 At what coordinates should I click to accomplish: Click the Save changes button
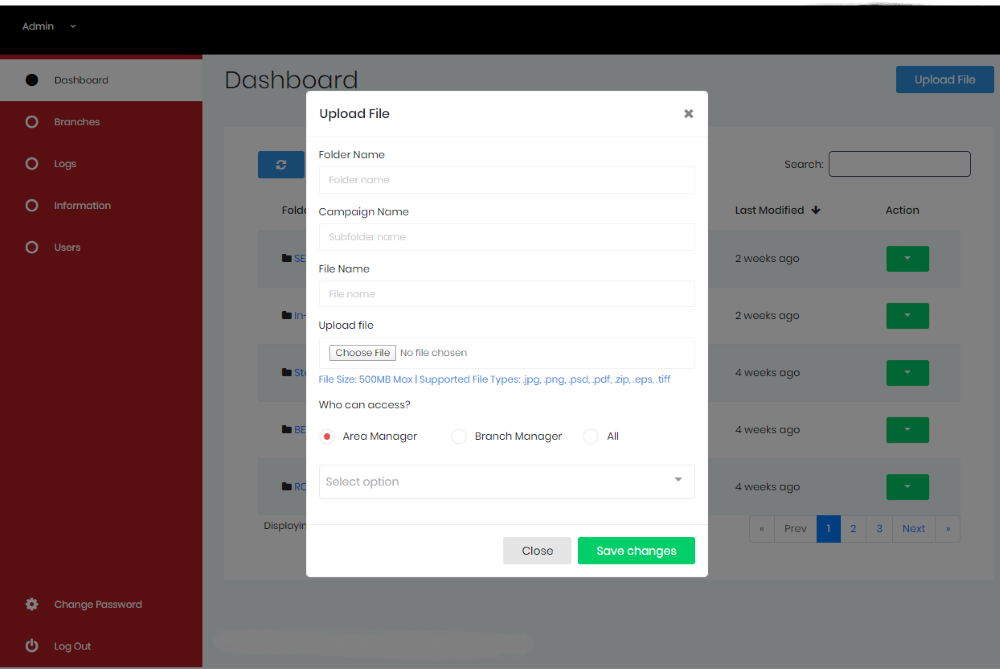click(x=636, y=551)
